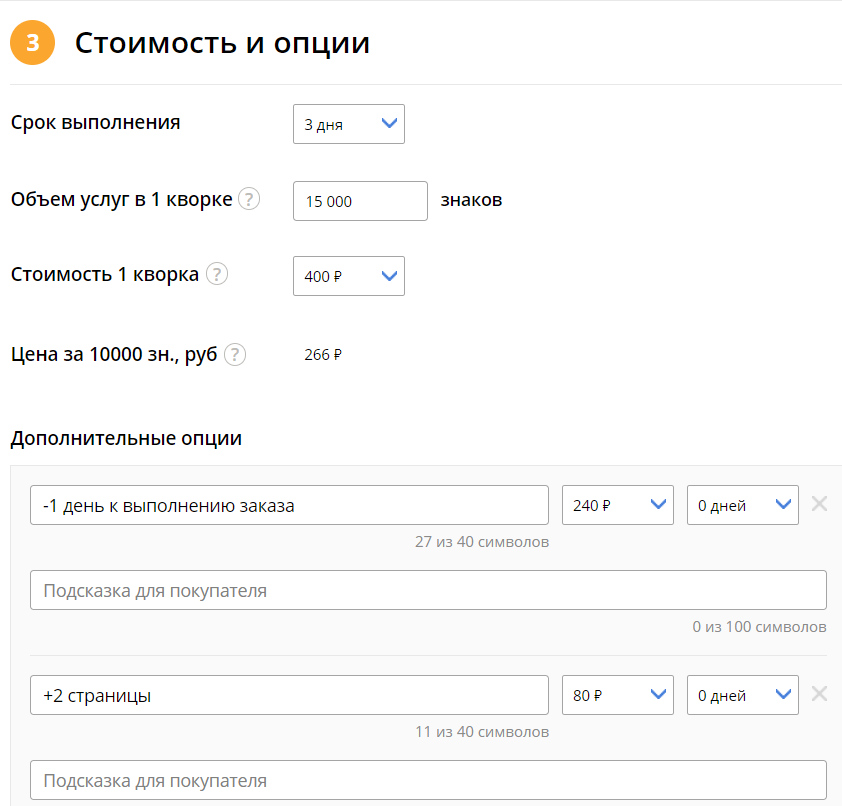Image resolution: width=842 pixels, height=806 pixels.
Task: Open the Стоимость 1 кворка '400 ₽' dropdown
Action: coord(349,276)
